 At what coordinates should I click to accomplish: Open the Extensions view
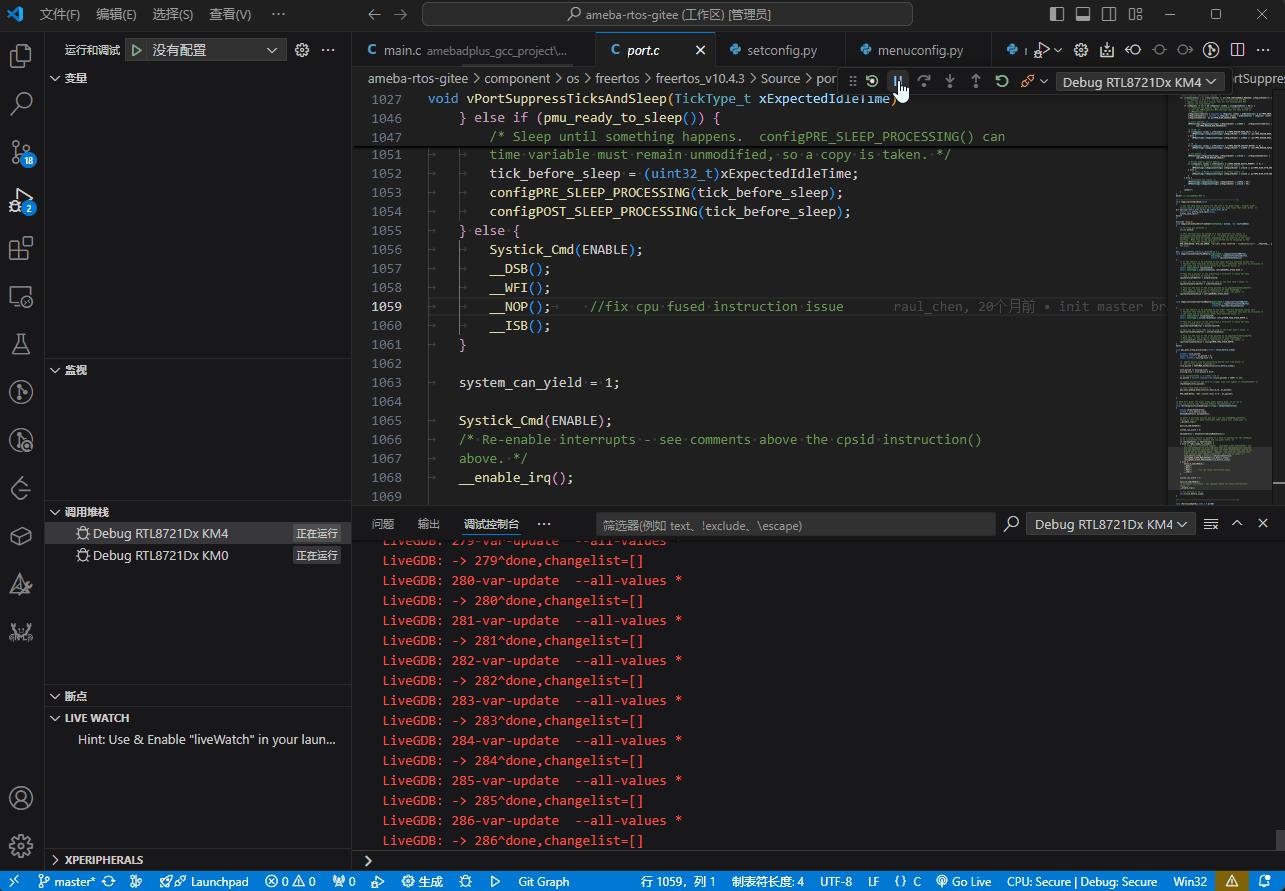pyautogui.click(x=21, y=248)
